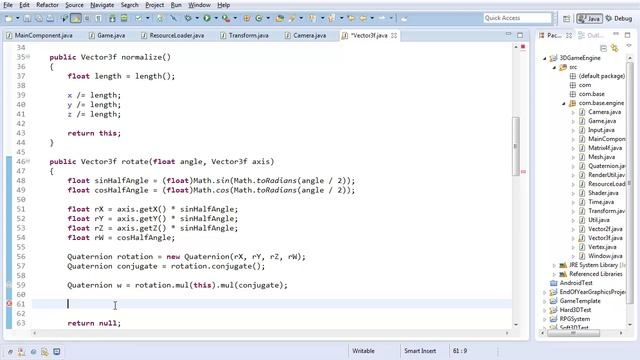Toggle the task checkmark toolbar button
The width and height of the screenshot is (640, 360).
(138, 18)
